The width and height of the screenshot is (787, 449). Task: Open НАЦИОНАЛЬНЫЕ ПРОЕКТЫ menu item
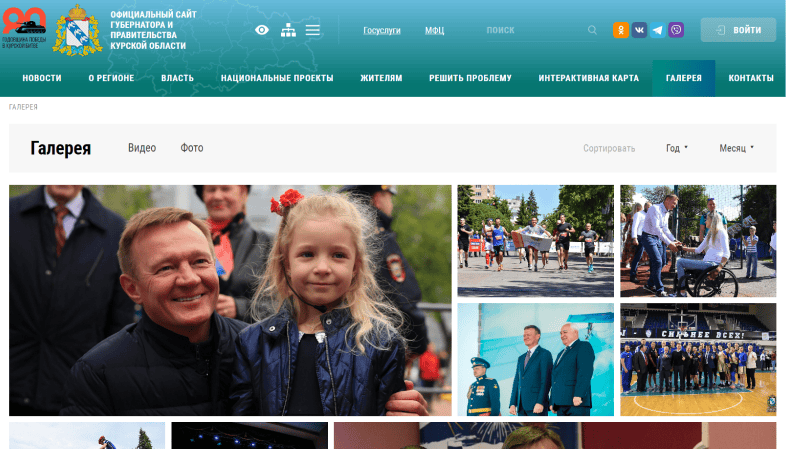click(x=277, y=78)
